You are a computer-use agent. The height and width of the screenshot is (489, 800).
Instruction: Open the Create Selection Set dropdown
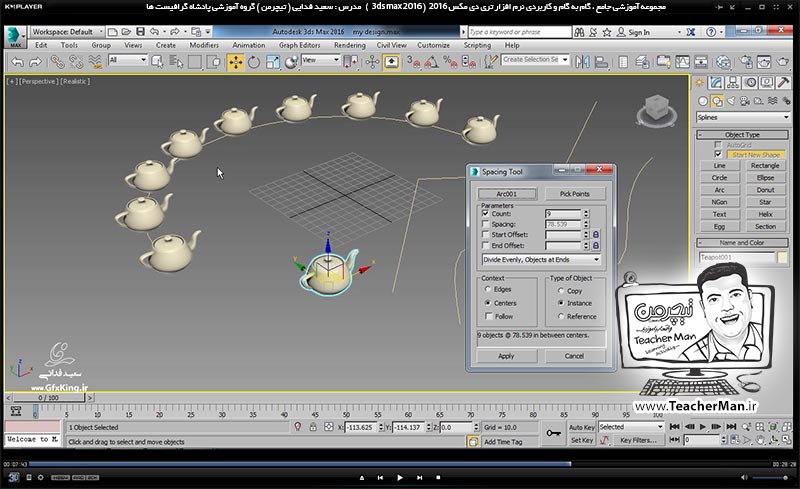(x=535, y=60)
